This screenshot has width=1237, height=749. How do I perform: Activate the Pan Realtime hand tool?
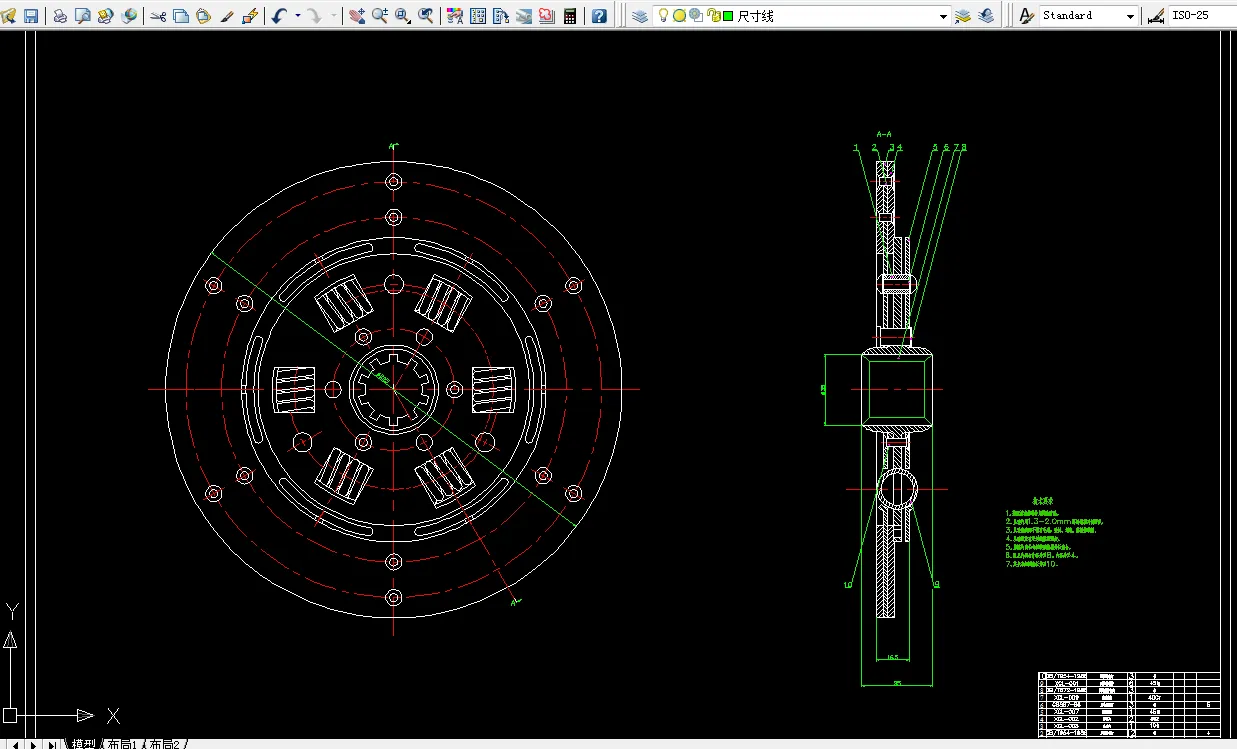[x=356, y=16]
